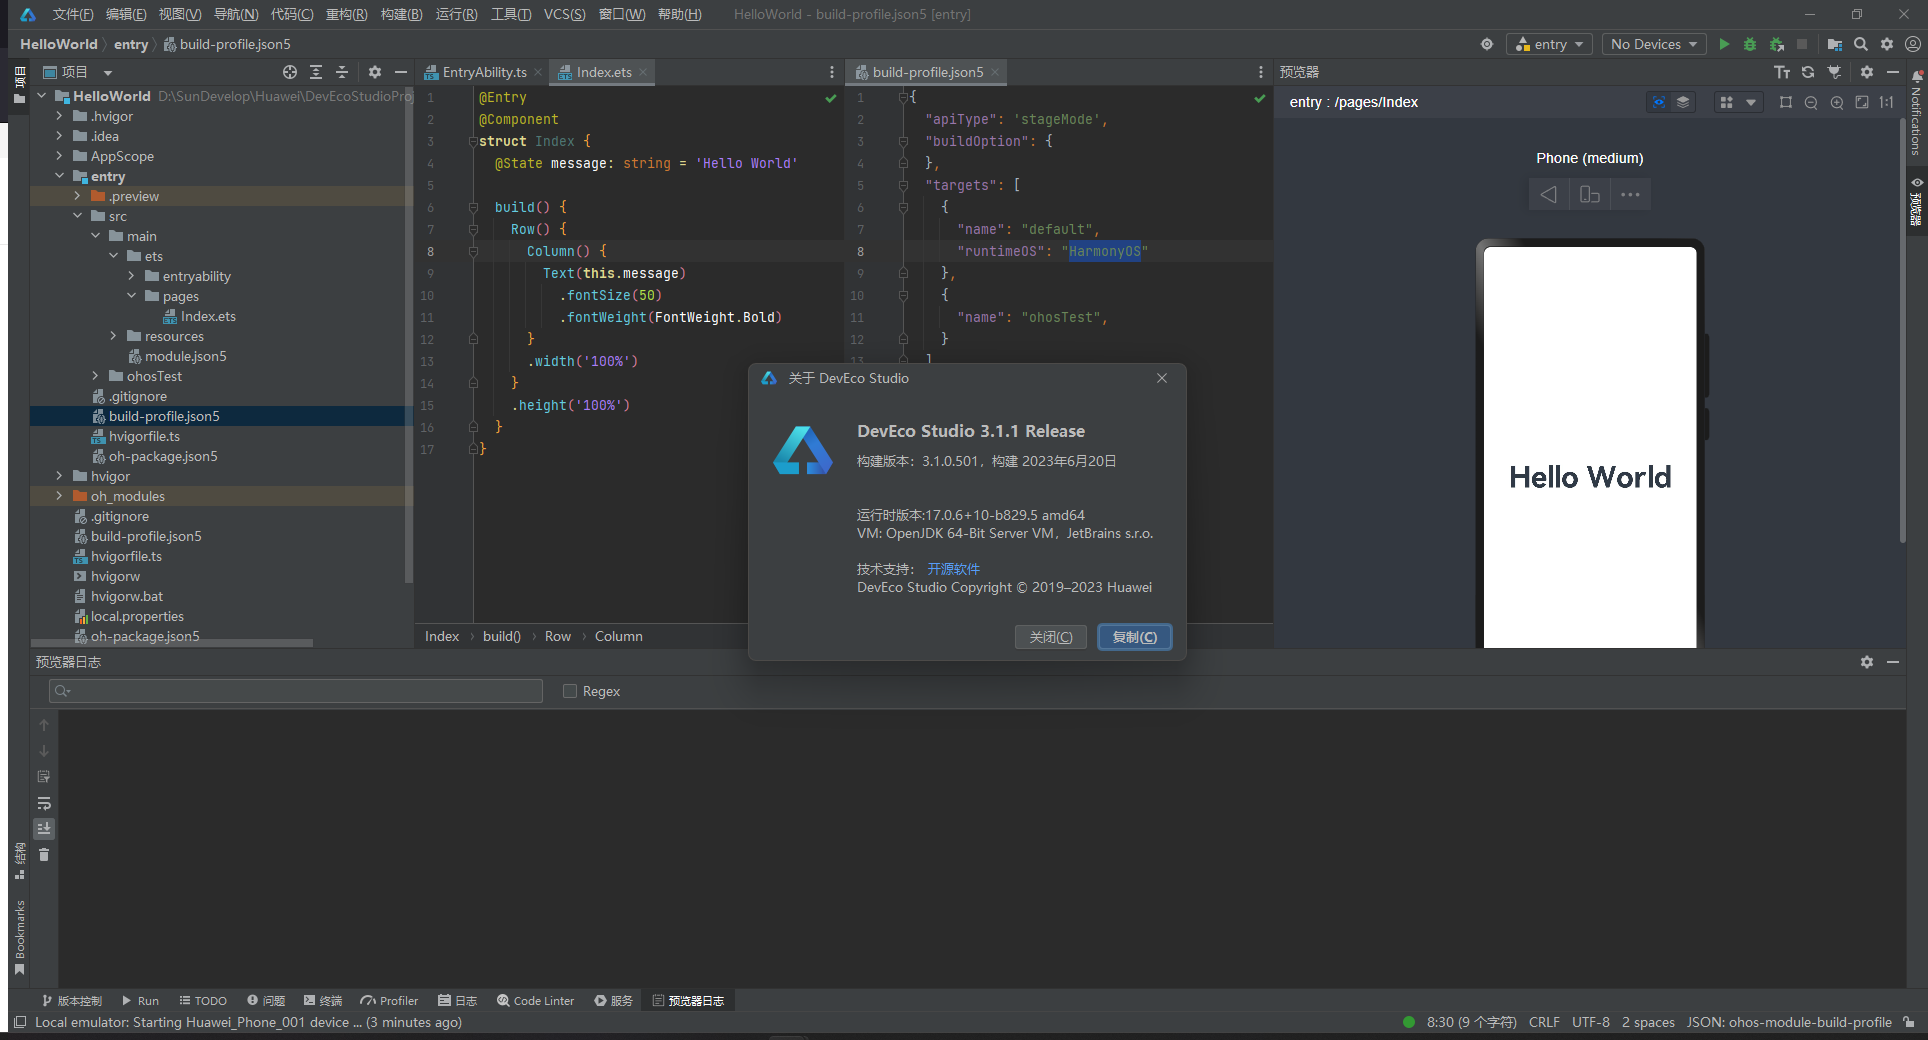Rotate device icon under Phone (medium)

[x=1590, y=194]
